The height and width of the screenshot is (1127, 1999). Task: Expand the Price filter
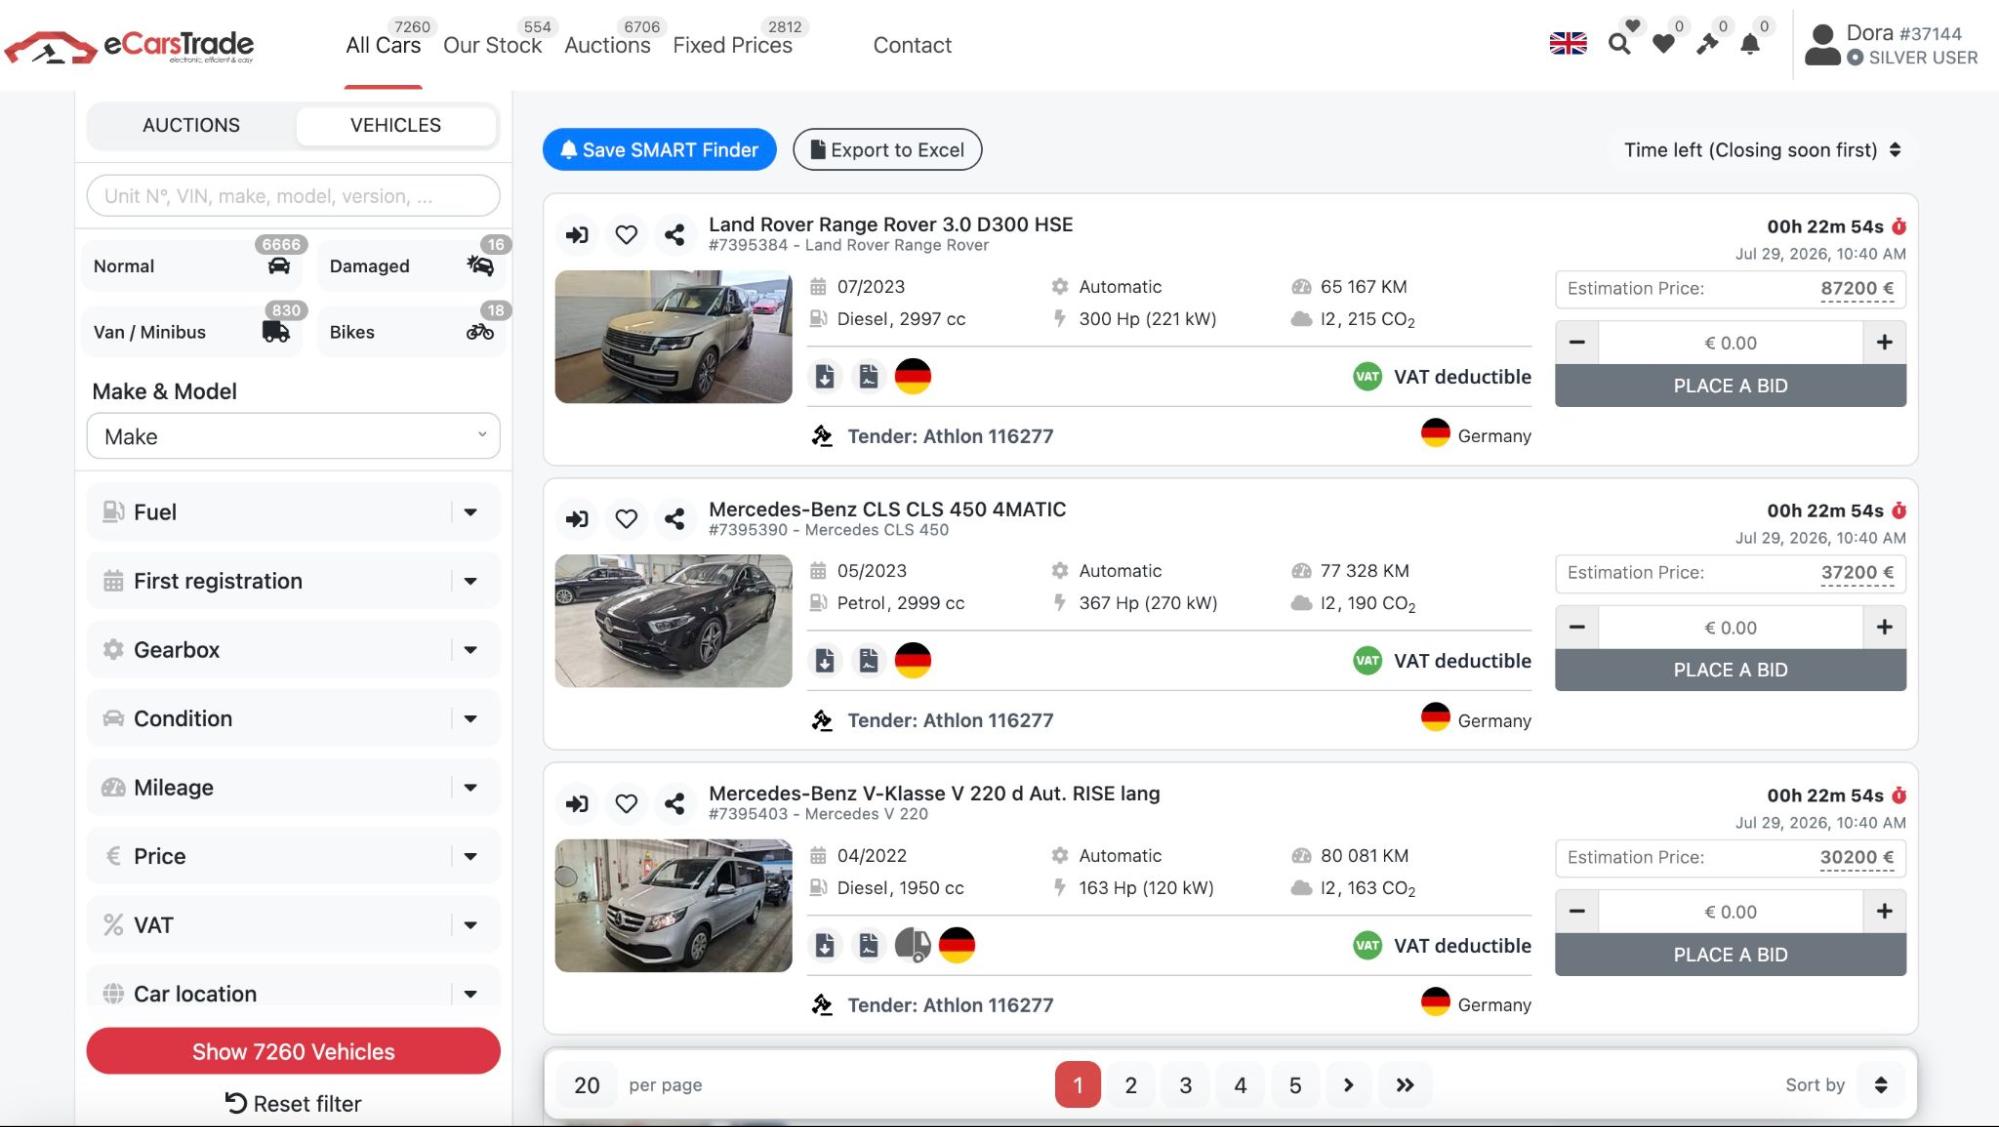293,856
